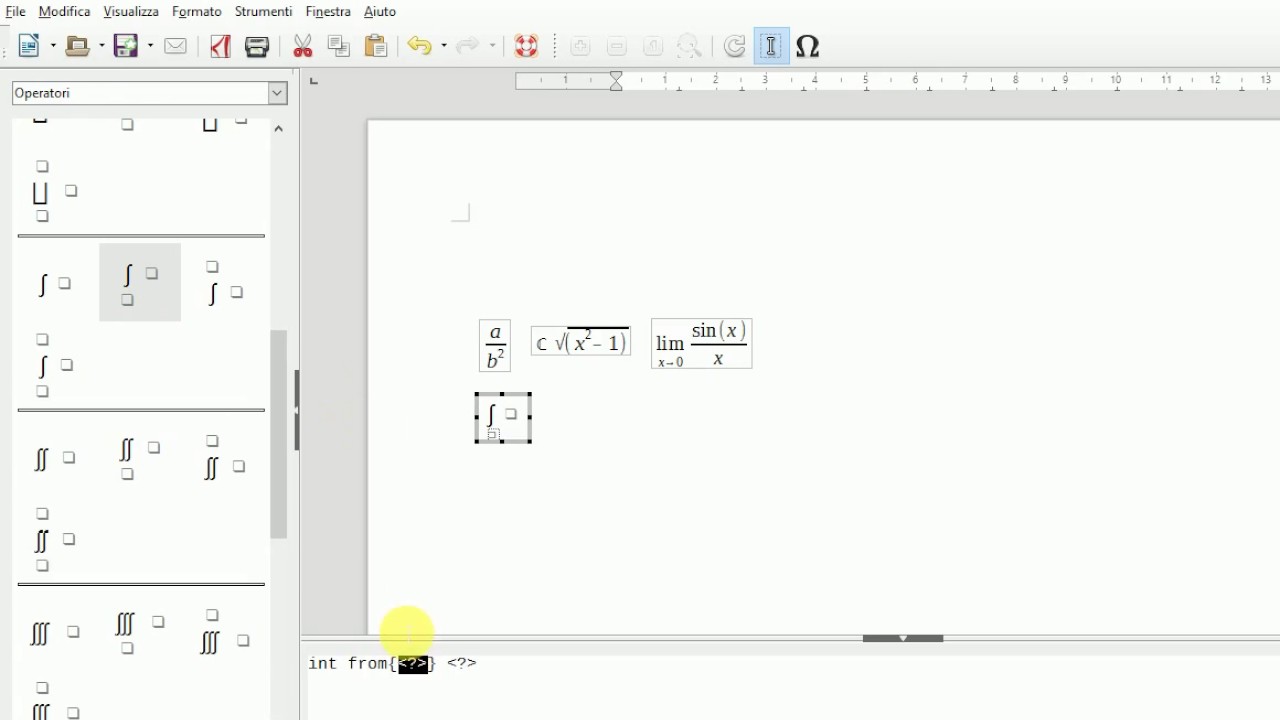Viewport: 1280px width, 720px height.
Task: Open the File menu
Action: pyautogui.click(x=15, y=12)
